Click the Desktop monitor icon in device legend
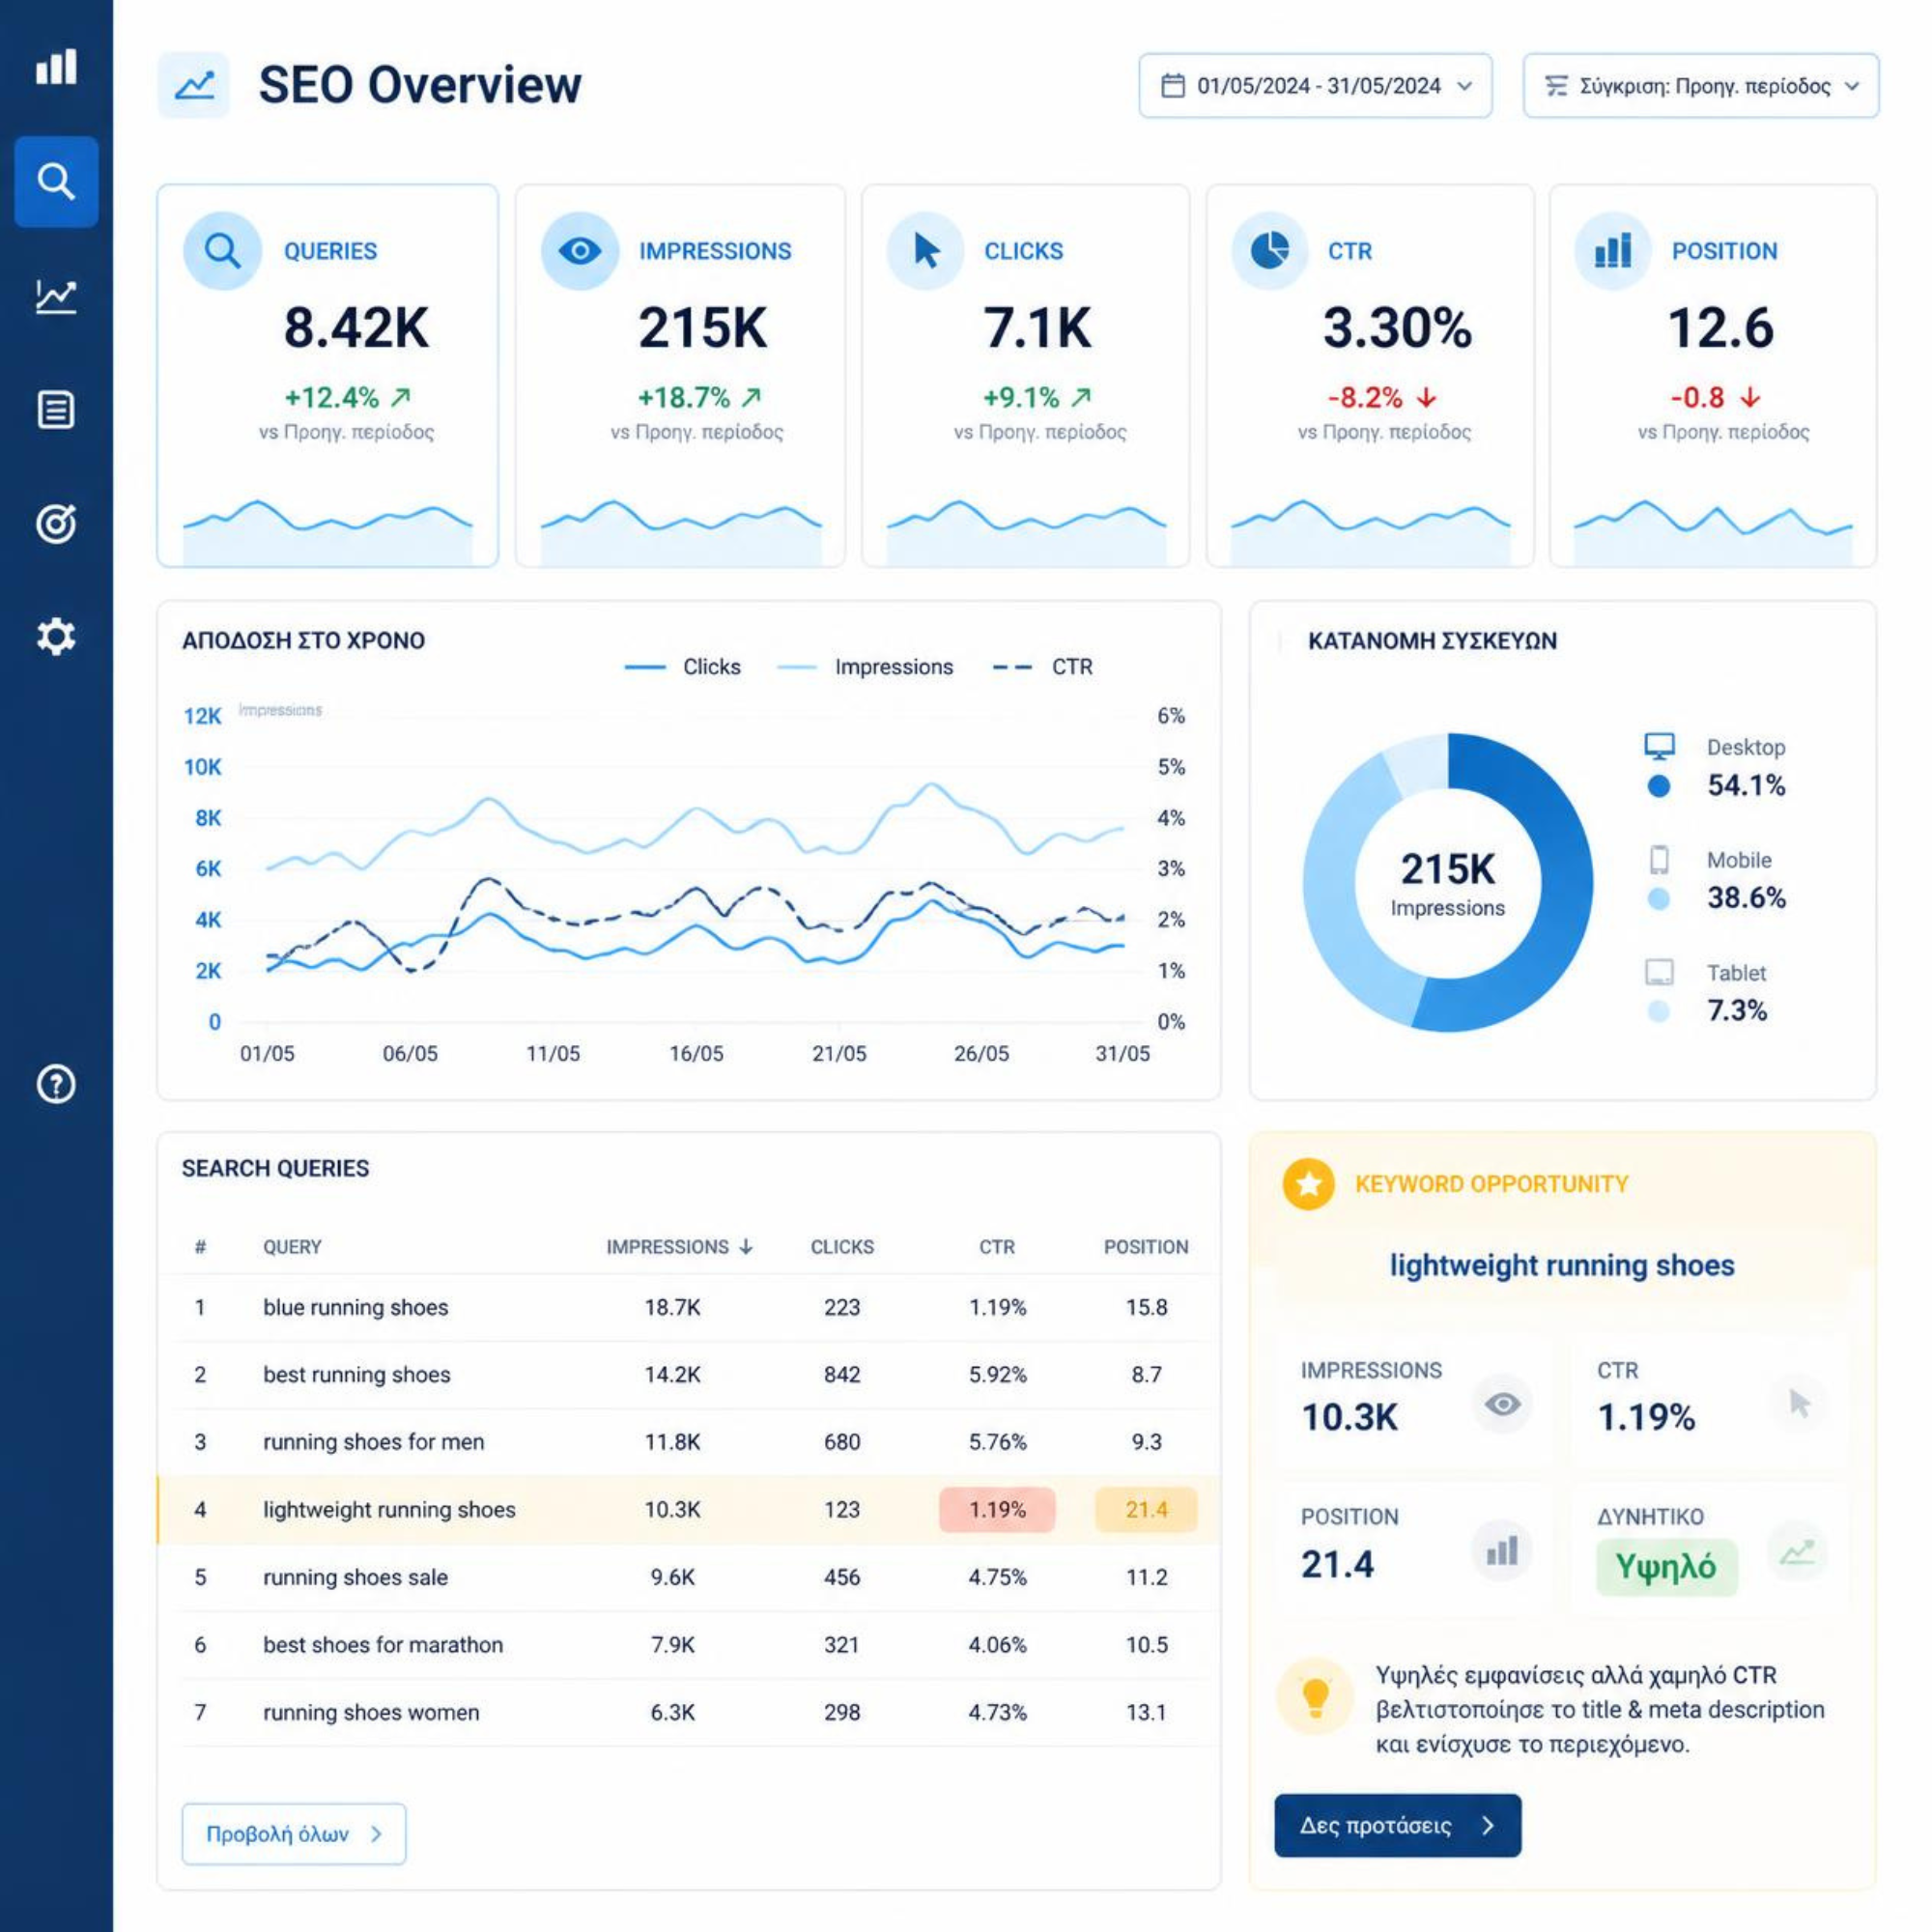 1660,746
